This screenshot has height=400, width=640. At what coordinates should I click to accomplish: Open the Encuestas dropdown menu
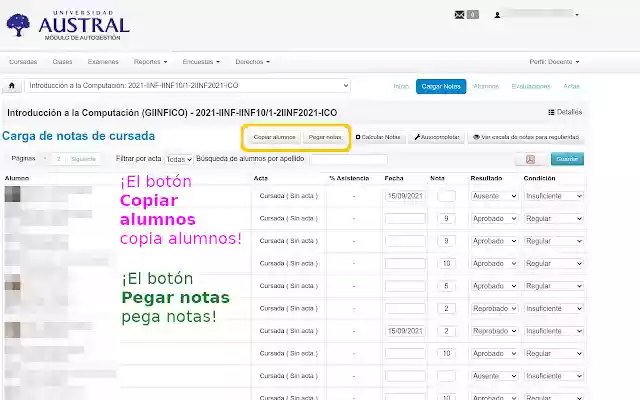point(201,62)
